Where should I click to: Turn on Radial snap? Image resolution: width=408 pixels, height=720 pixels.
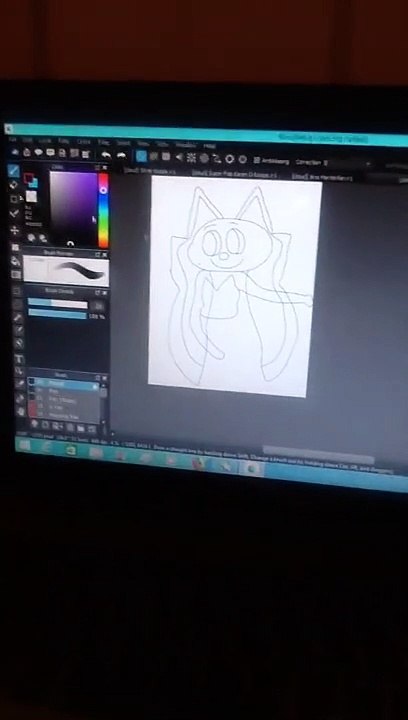click(191, 158)
